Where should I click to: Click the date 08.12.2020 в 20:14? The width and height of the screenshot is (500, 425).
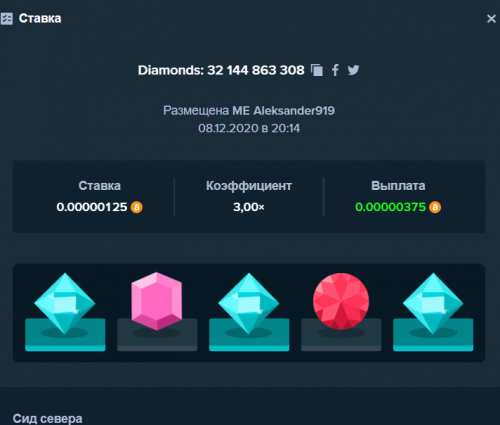(249, 128)
